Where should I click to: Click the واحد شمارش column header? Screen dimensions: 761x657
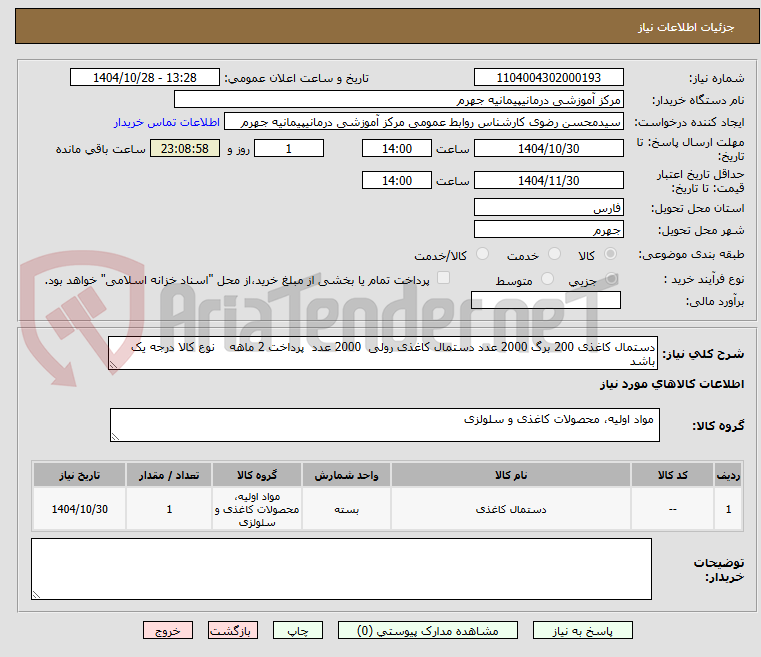point(346,475)
